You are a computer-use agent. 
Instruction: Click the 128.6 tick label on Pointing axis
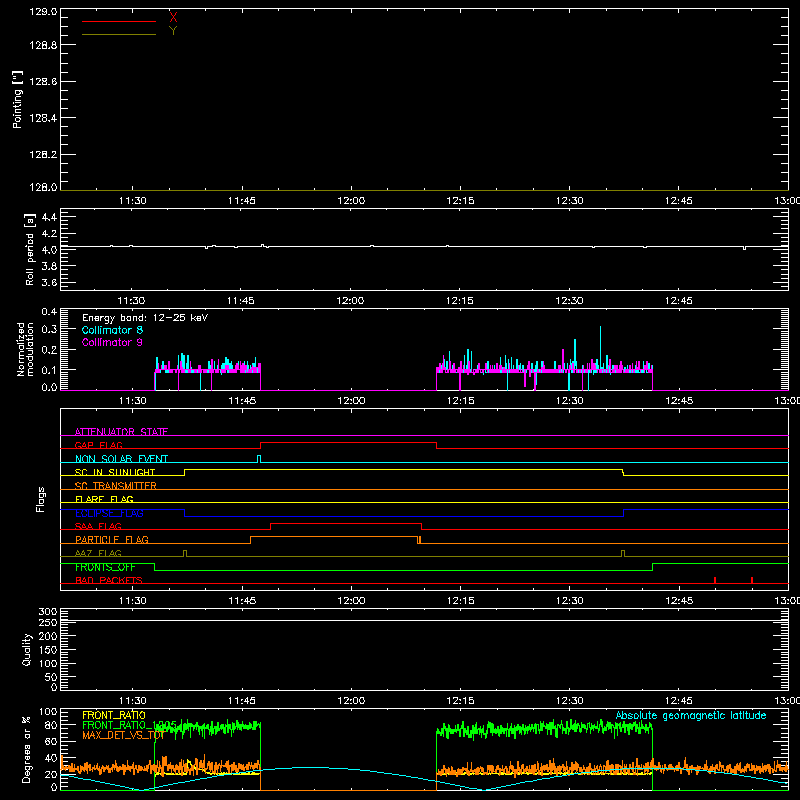pyautogui.click(x=43, y=81)
